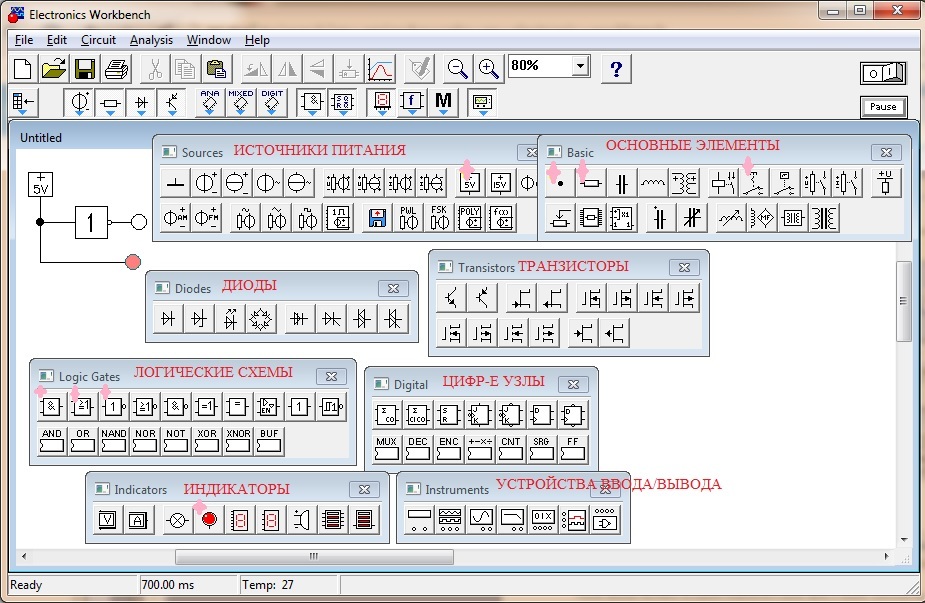Select the oscilloscope in Instruments
Screen dimensions: 925x603
coord(481,520)
